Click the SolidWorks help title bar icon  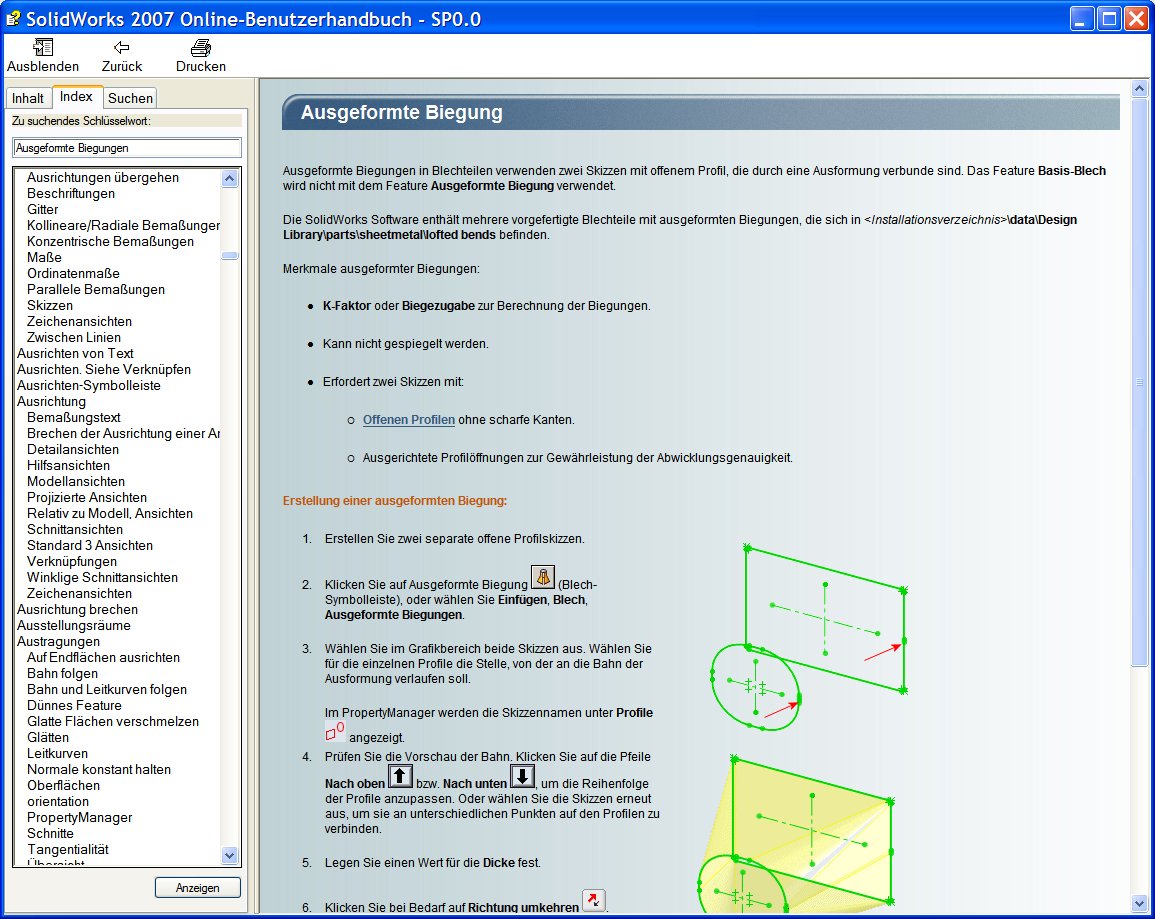(13, 18)
